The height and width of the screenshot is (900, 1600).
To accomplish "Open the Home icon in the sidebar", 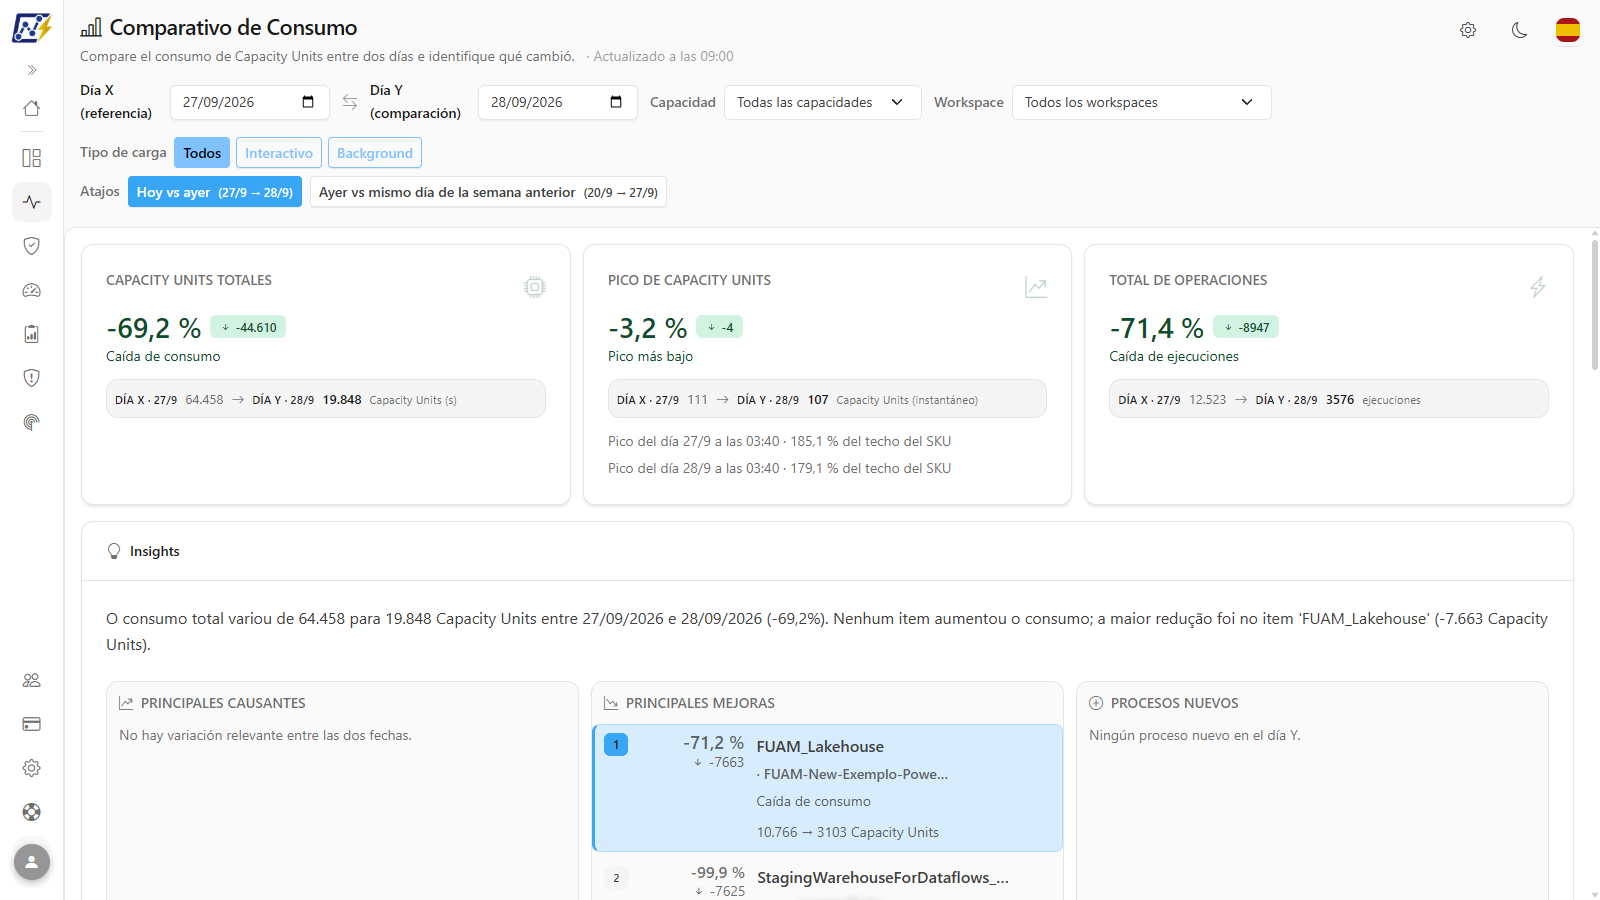I will pos(32,108).
